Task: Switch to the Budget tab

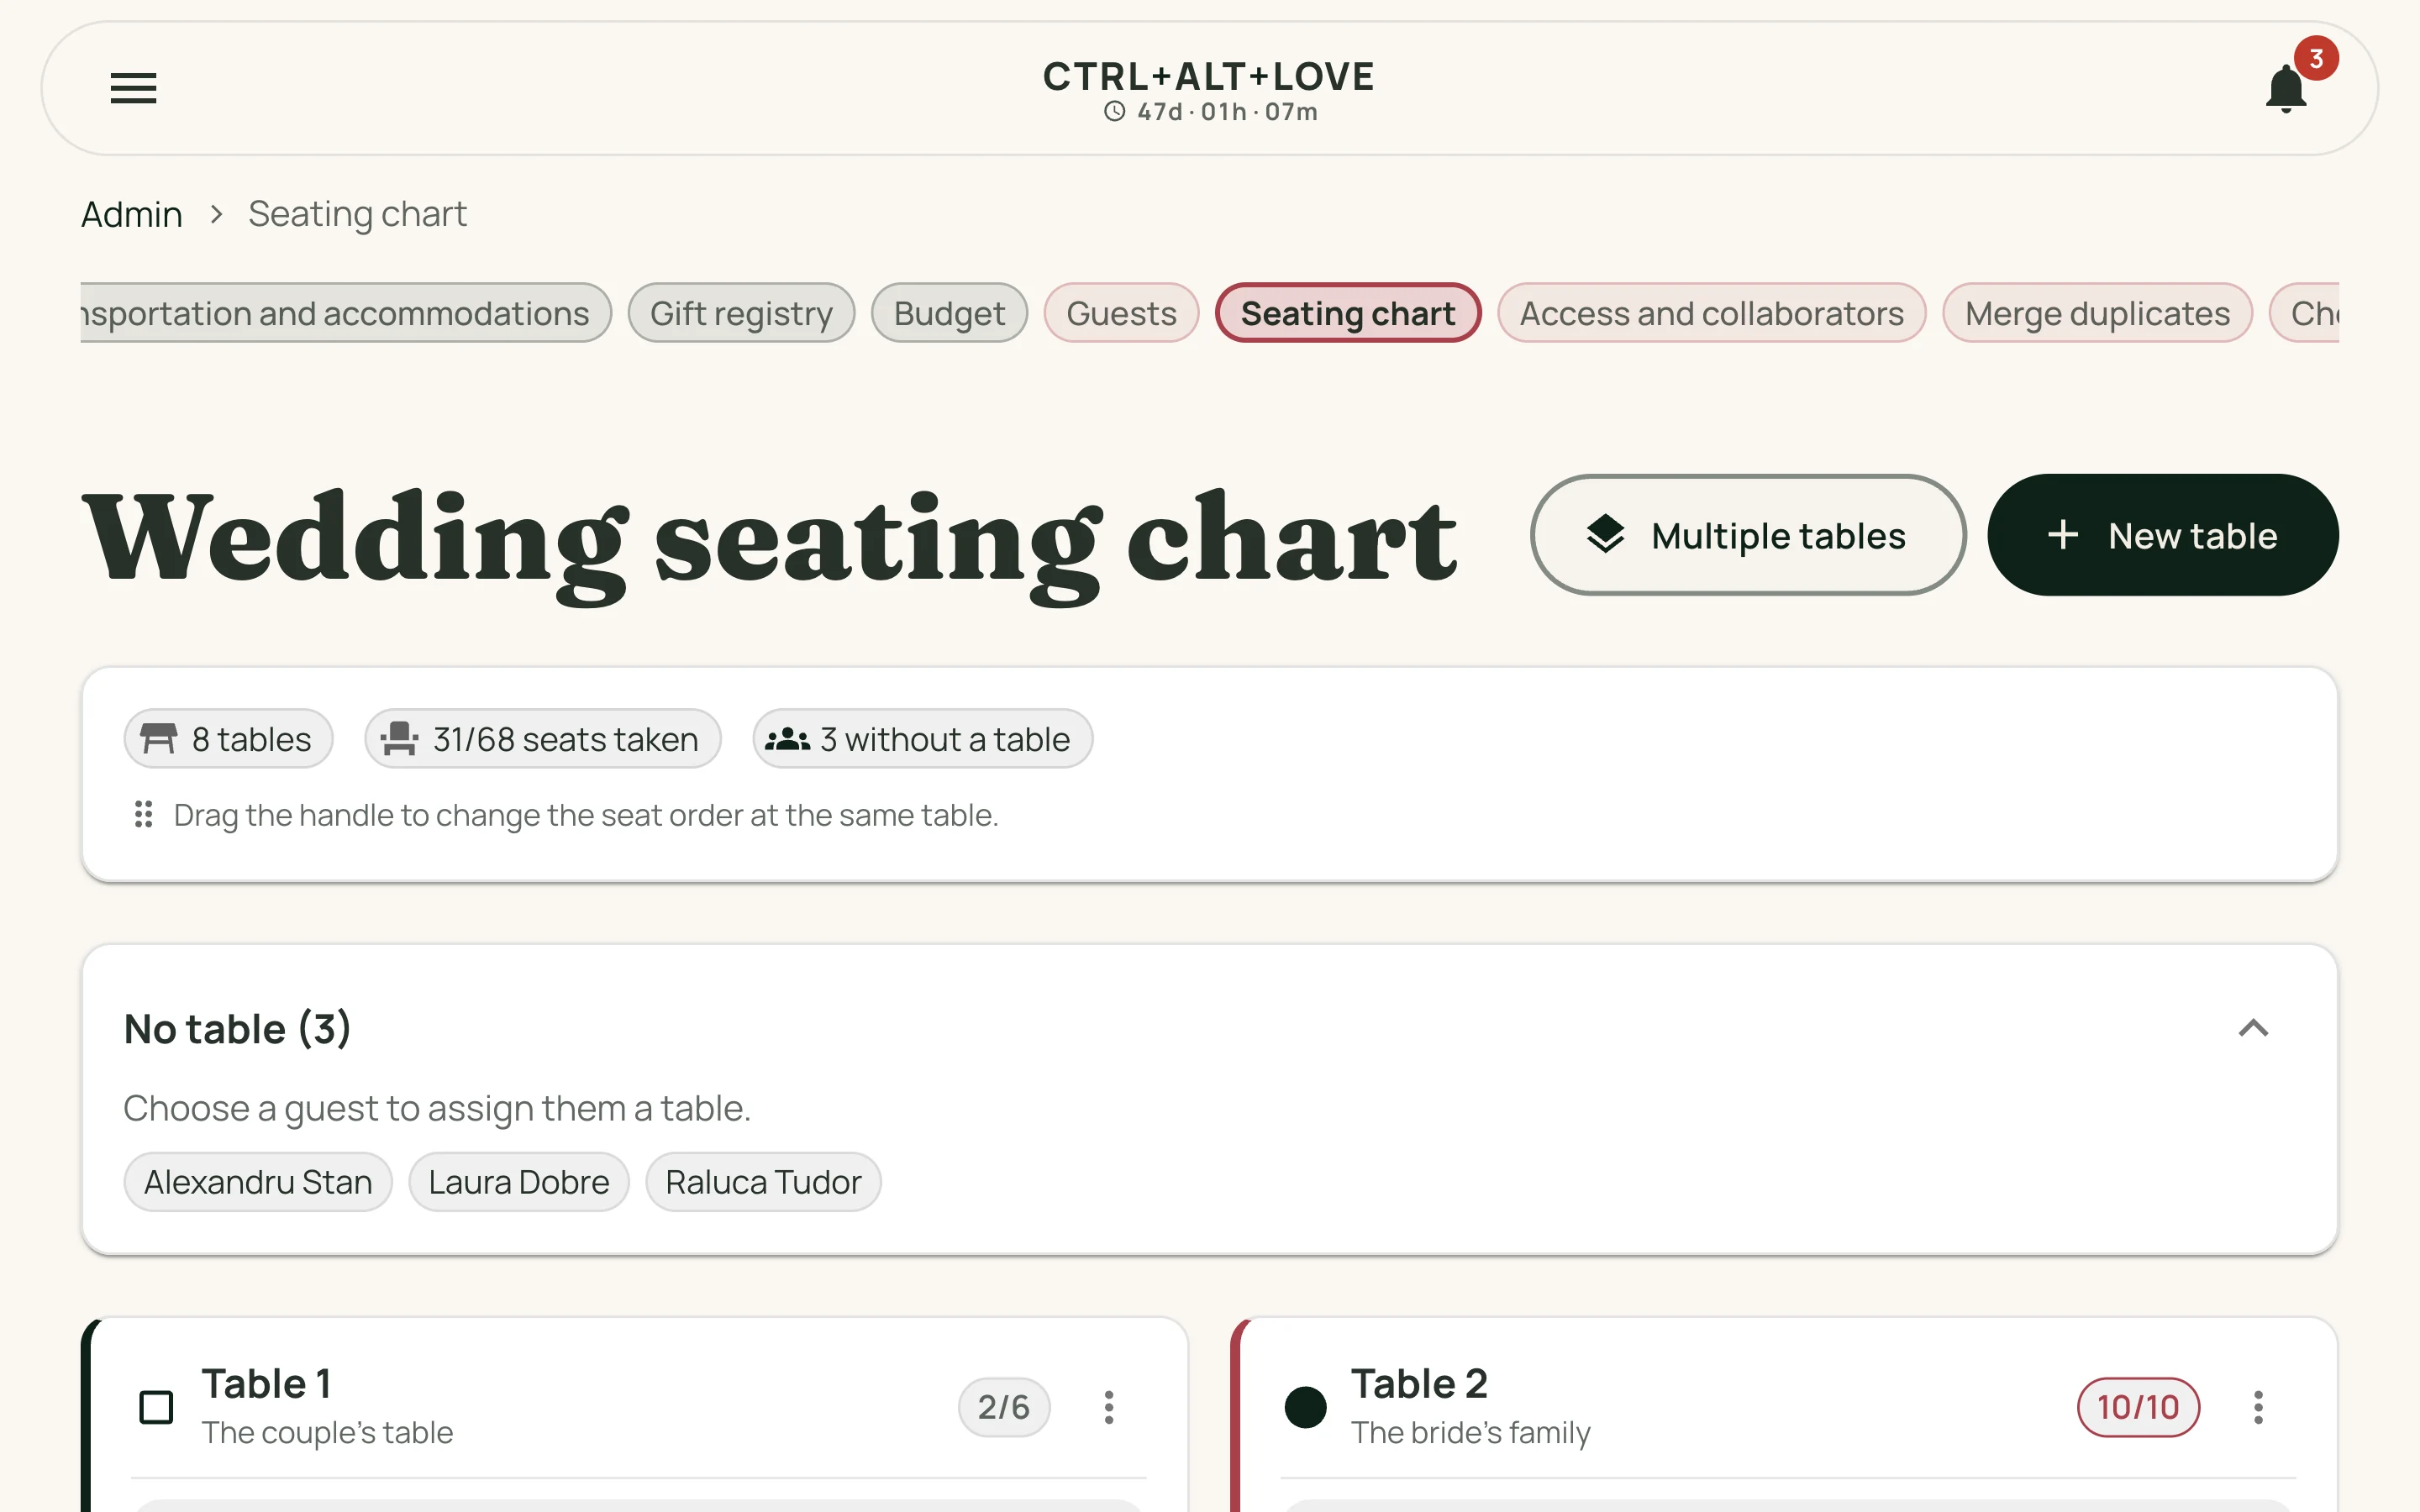Action: pyautogui.click(x=949, y=313)
